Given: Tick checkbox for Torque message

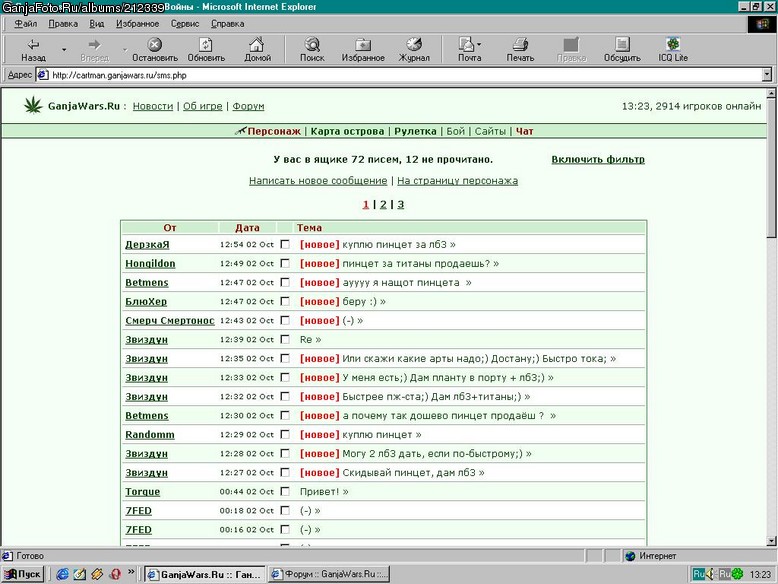Looking at the screenshot, I should point(285,491).
